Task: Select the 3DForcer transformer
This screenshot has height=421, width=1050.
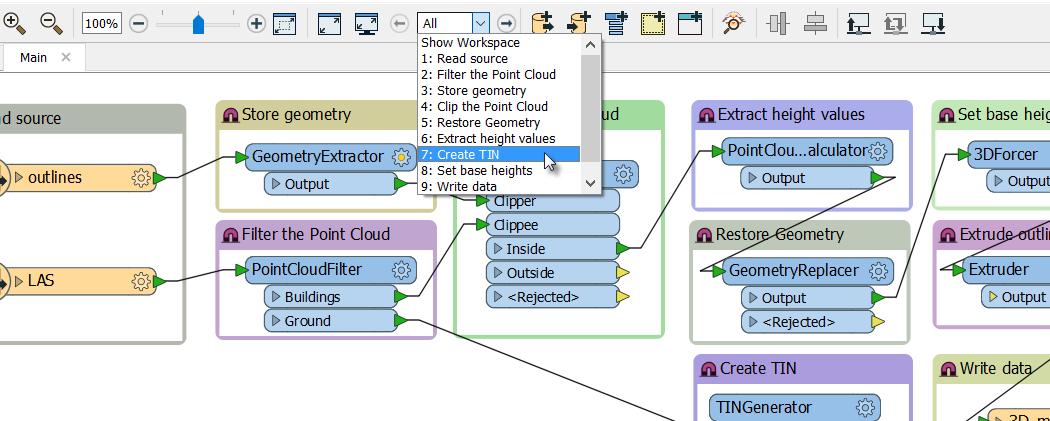Action: pyautogui.click(x=1005, y=155)
